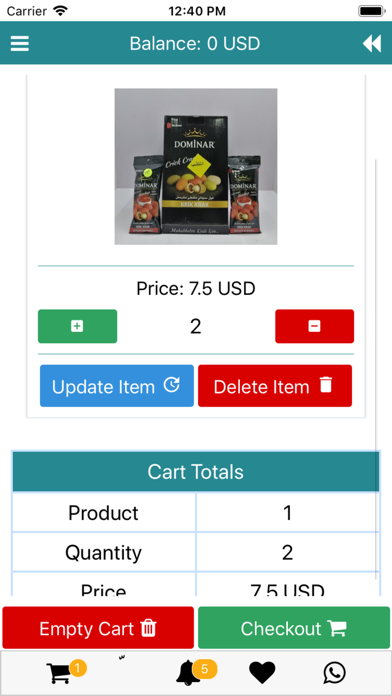The height and width of the screenshot is (696, 392).
Task: Click the Empty Cart button
Action: [x=98, y=628]
